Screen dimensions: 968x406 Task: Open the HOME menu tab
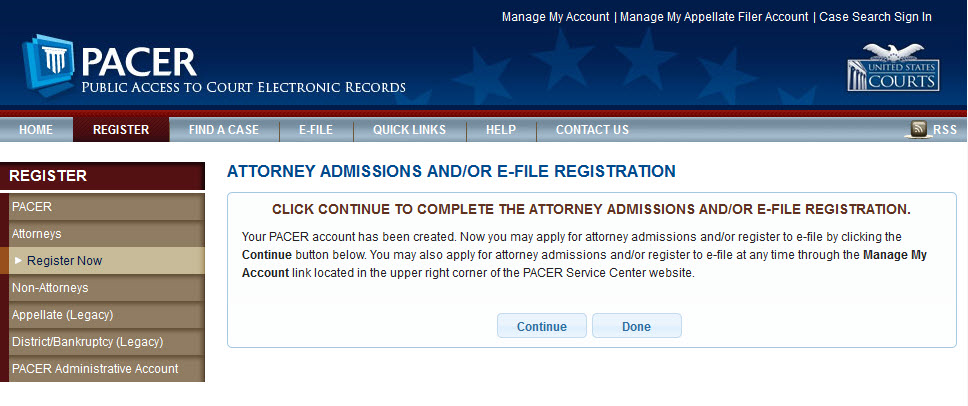36,130
